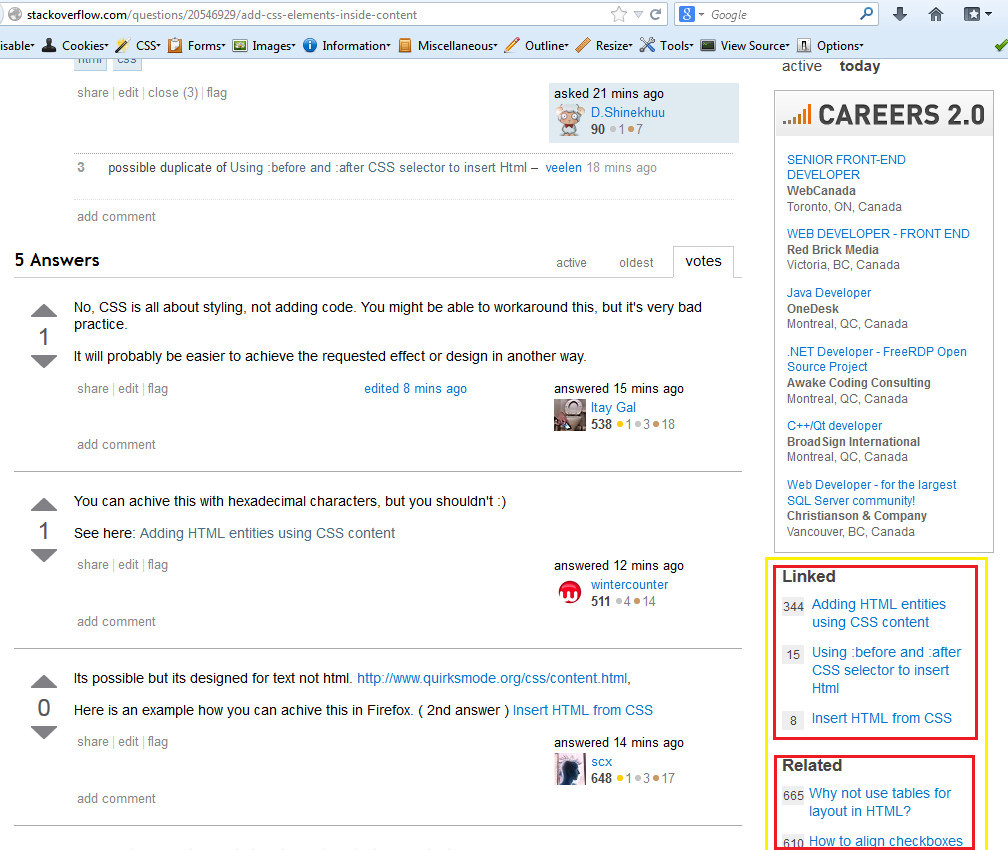1008x850 pixels.
Task: Open Itay Gal profile link
Action: pyautogui.click(x=613, y=407)
